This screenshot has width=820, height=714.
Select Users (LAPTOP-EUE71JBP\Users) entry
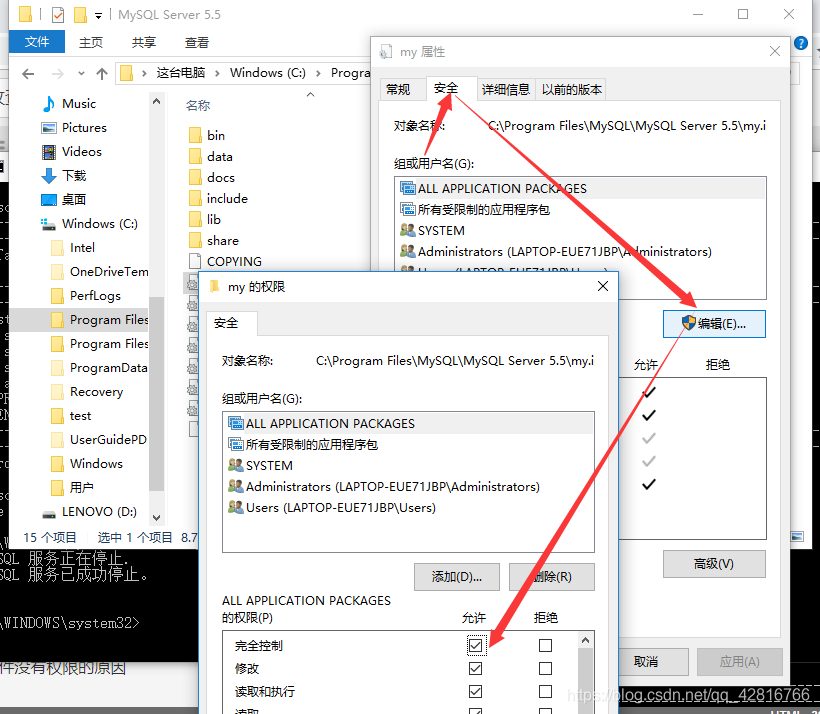point(408,507)
